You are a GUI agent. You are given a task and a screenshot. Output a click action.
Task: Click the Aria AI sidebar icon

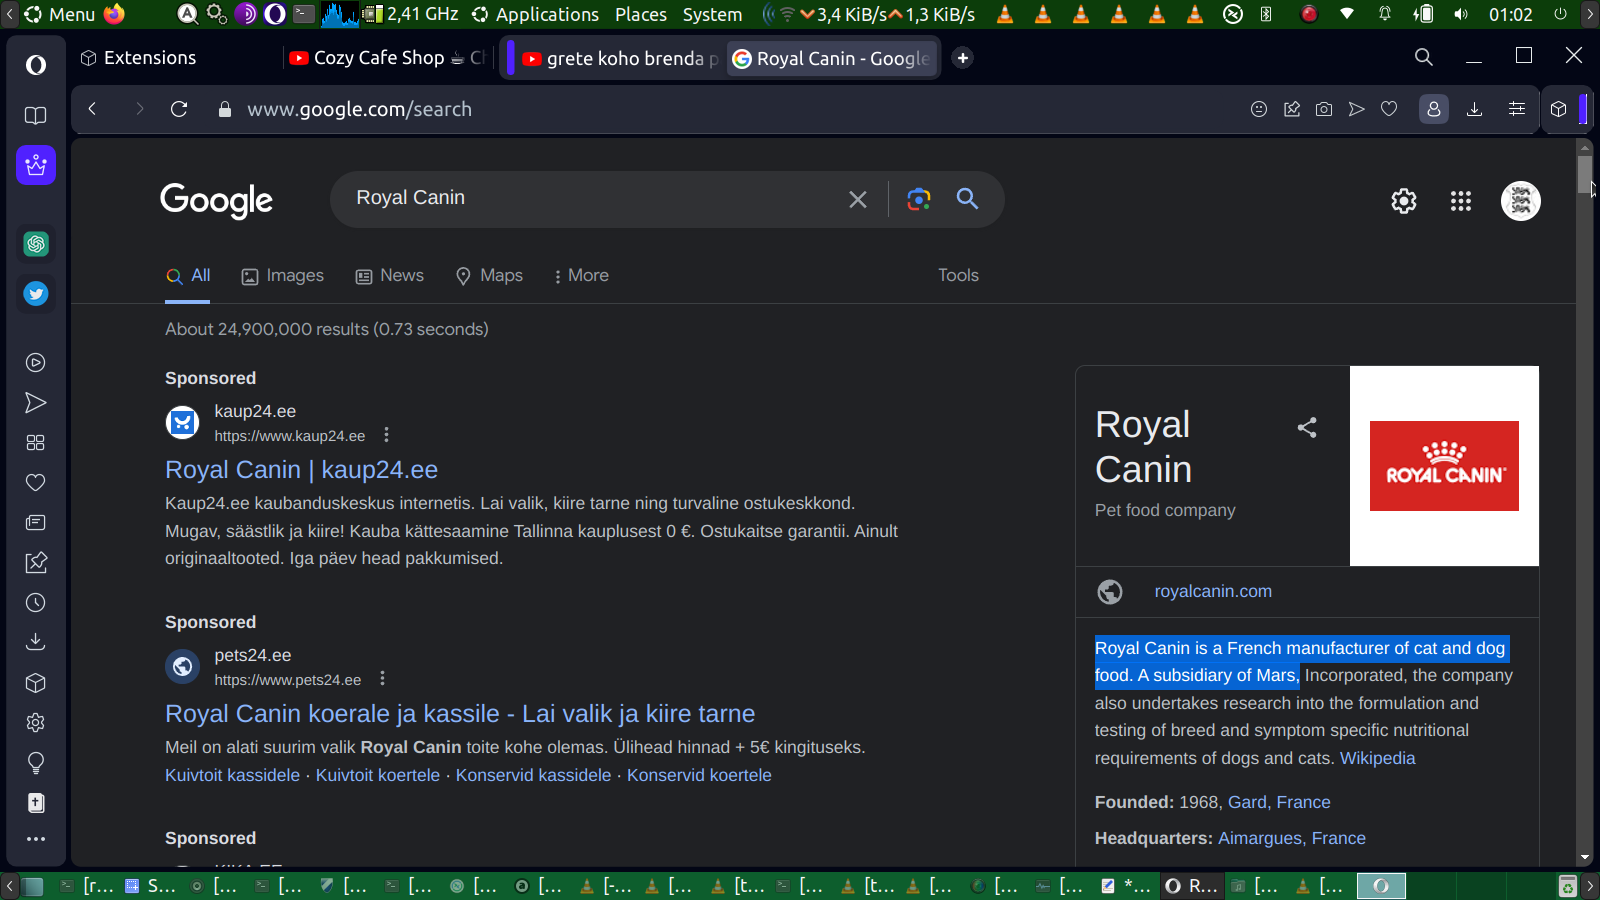tap(36, 165)
